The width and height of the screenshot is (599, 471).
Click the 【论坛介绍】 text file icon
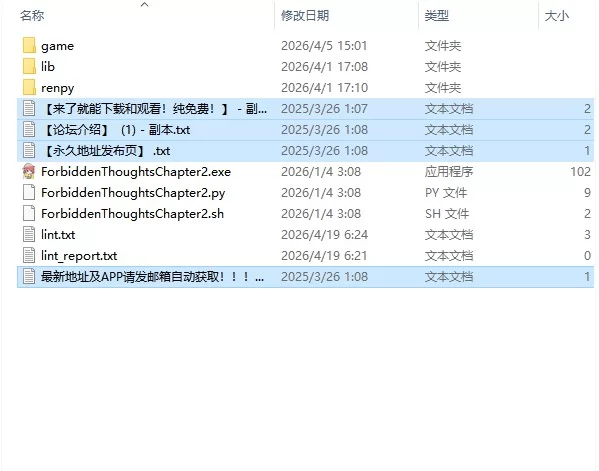click(29, 129)
